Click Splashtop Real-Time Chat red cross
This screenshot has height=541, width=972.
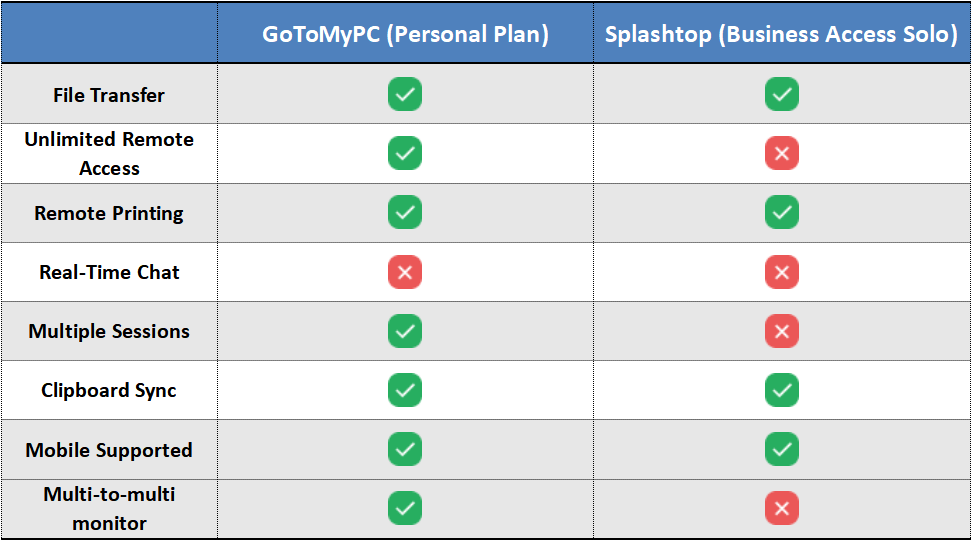782,272
